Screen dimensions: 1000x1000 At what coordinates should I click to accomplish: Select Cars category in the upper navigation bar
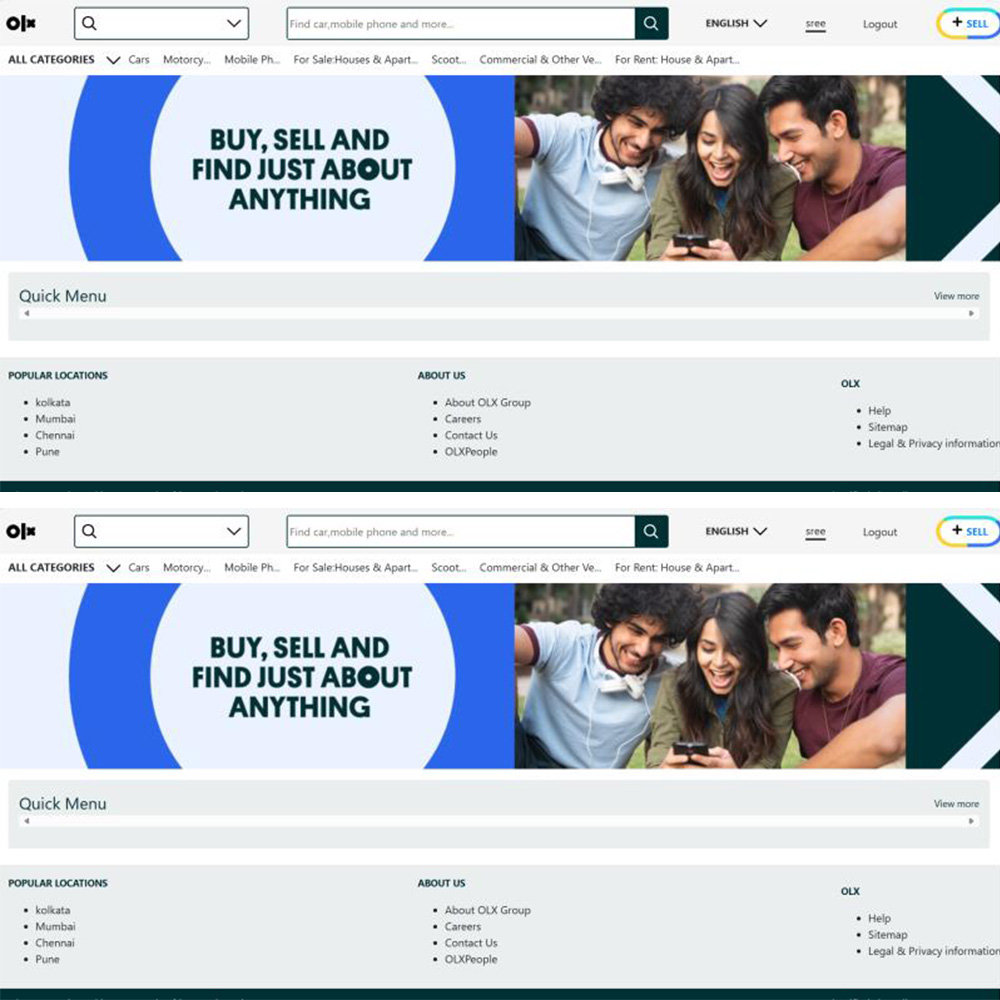click(x=139, y=60)
